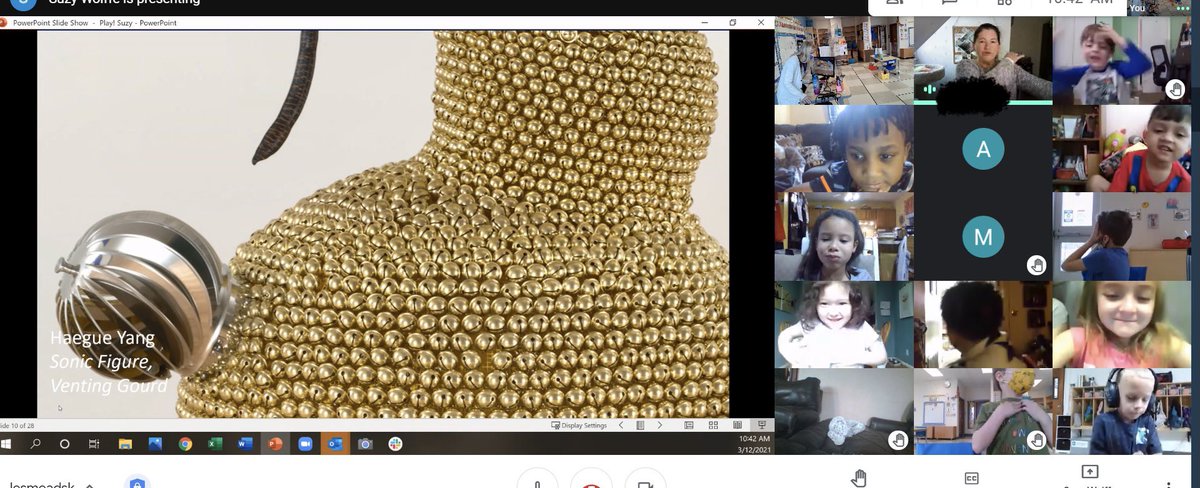1200x488 pixels.
Task: Select the speaking woman's video tile
Action: [982, 59]
